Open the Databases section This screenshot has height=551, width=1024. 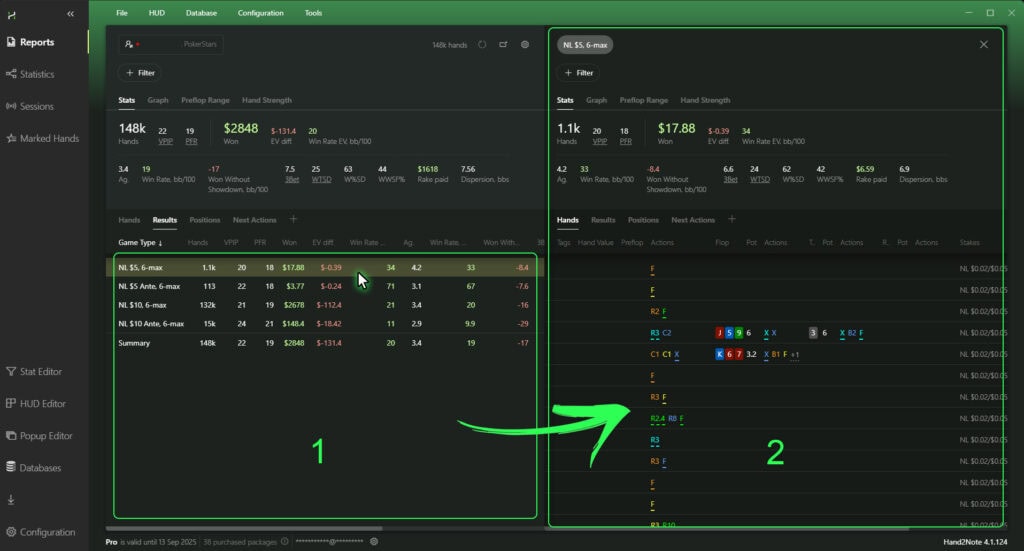click(40, 468)
